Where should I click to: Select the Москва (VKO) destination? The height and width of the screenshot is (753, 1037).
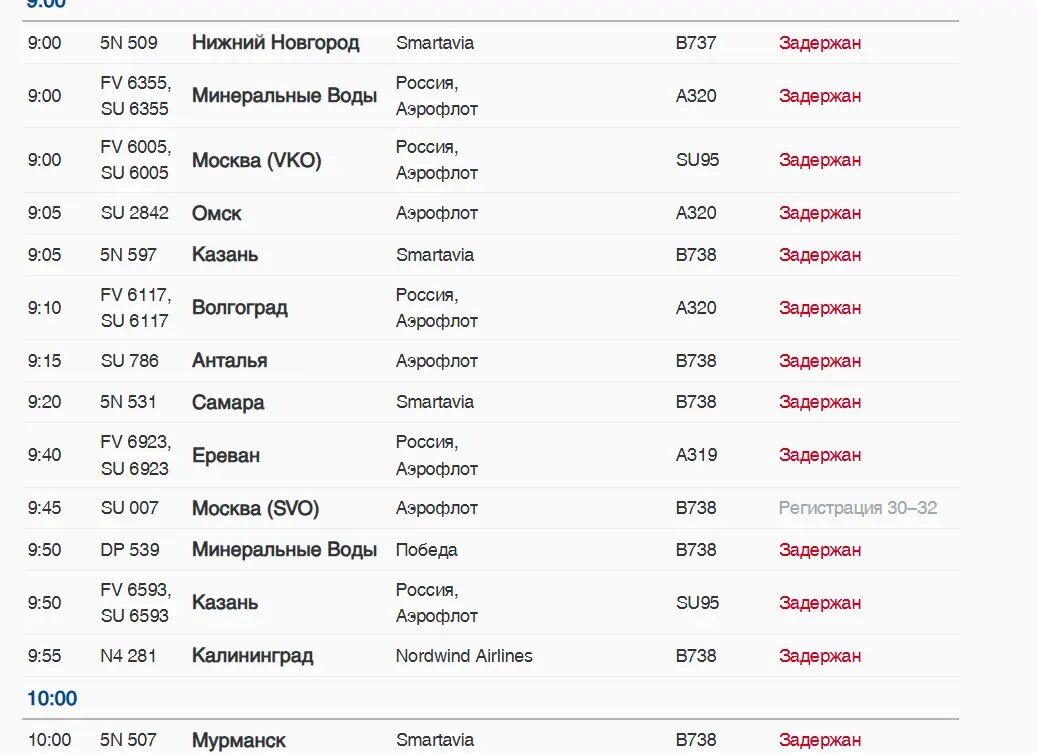pyautogui.click(x=256, y=160)
